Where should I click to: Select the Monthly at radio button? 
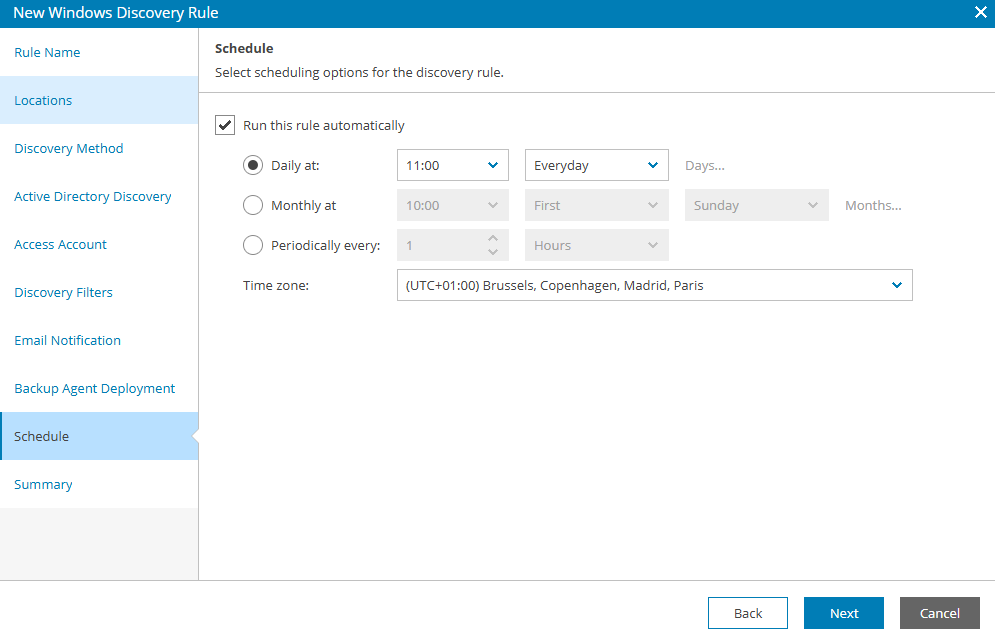pyautogui.click(x=253, y=206)
